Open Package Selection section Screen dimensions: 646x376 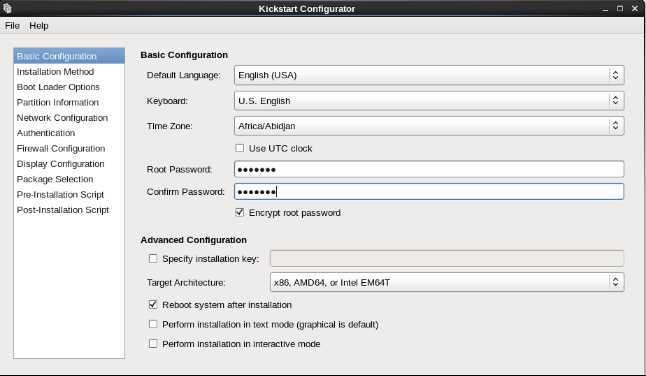pyautogui.click(x=69, y=179)
